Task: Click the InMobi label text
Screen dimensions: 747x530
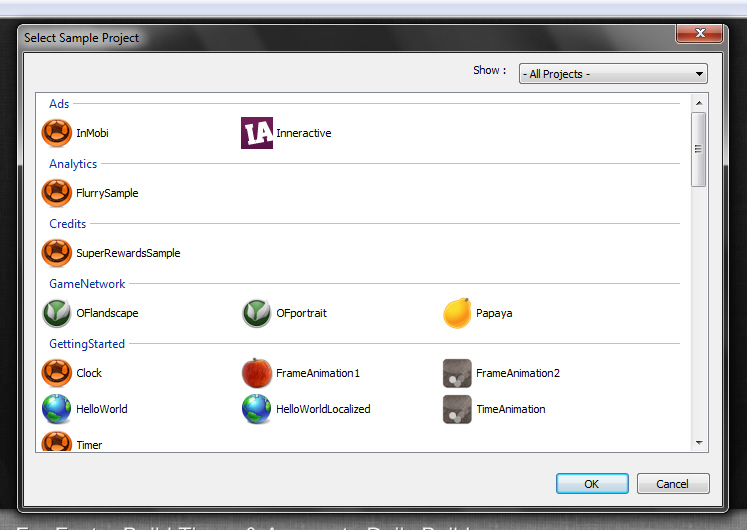Action: (92, 133)
